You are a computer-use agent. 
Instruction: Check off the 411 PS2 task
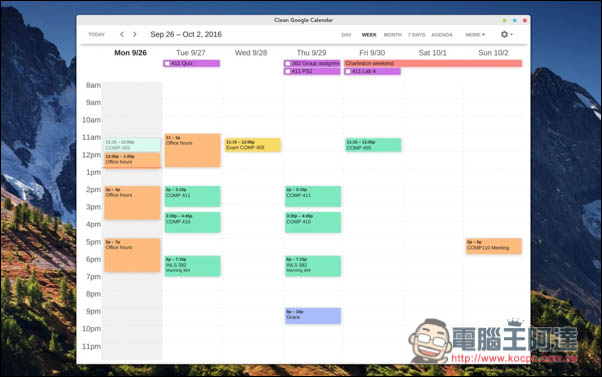288,72
